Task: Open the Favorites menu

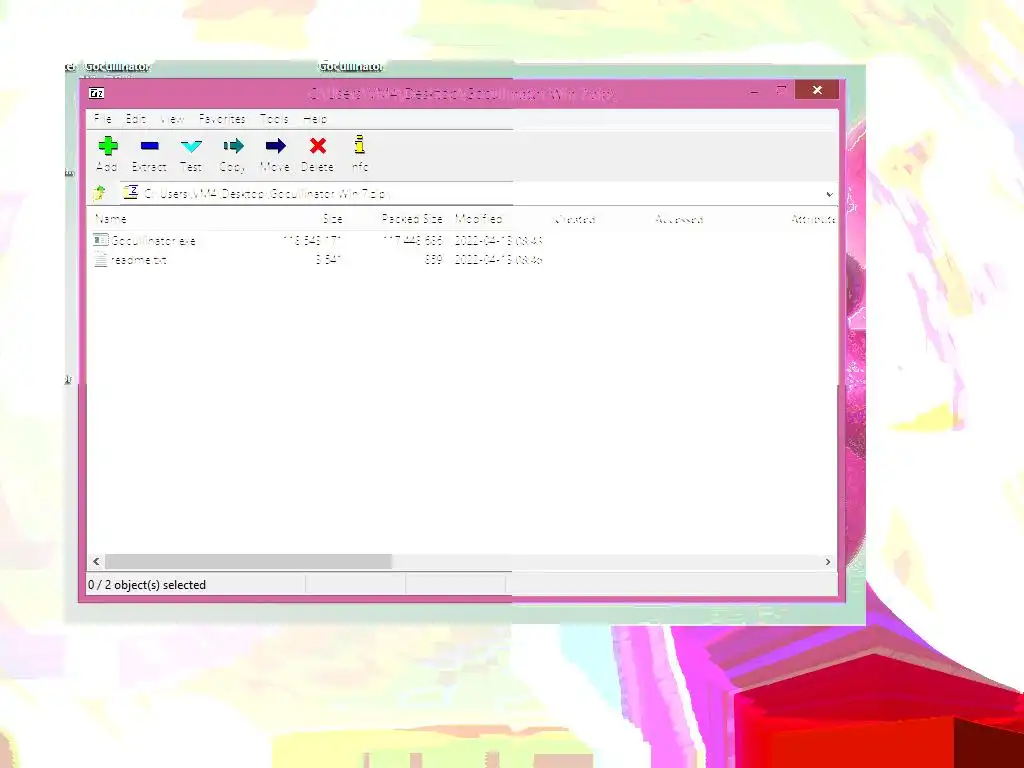Action: click(x=222, y=119)
